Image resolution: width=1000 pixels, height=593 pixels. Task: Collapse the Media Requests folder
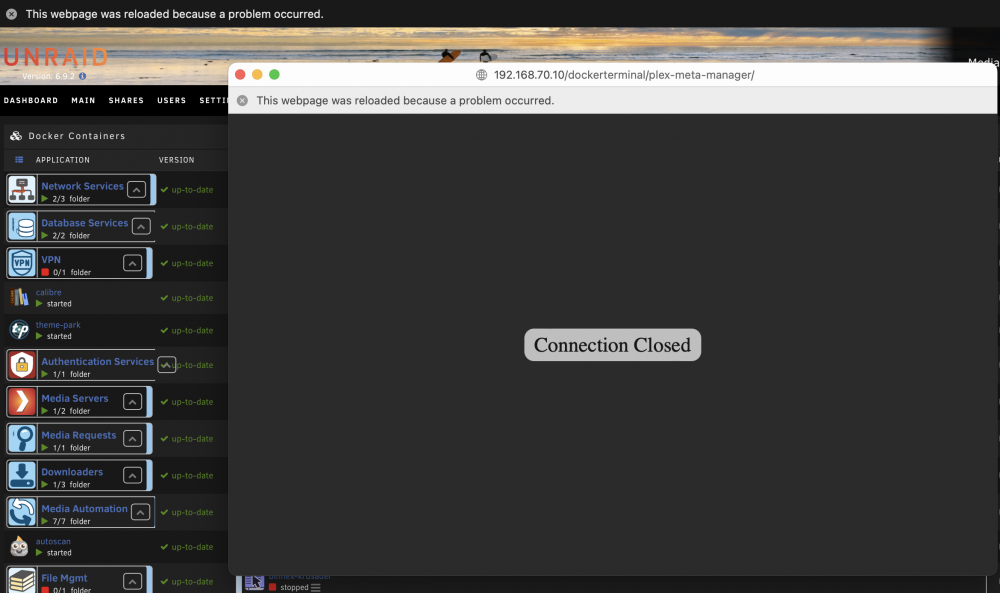click(x=132, y=439)
